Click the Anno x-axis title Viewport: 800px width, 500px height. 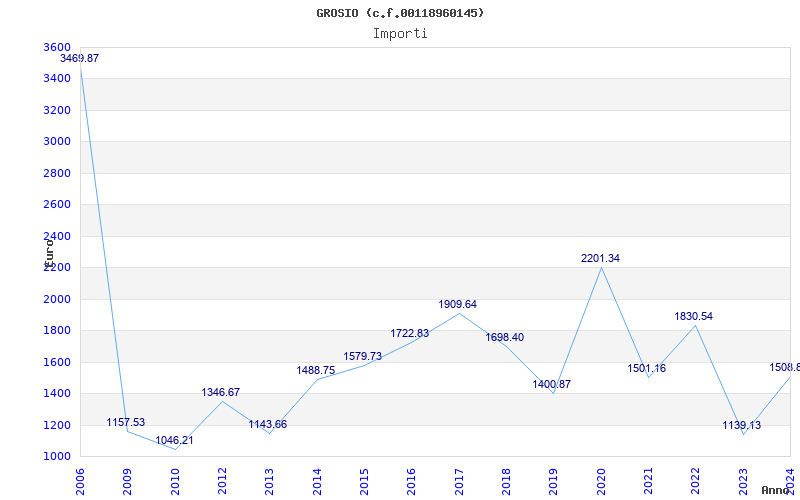(x=774, y=491)
